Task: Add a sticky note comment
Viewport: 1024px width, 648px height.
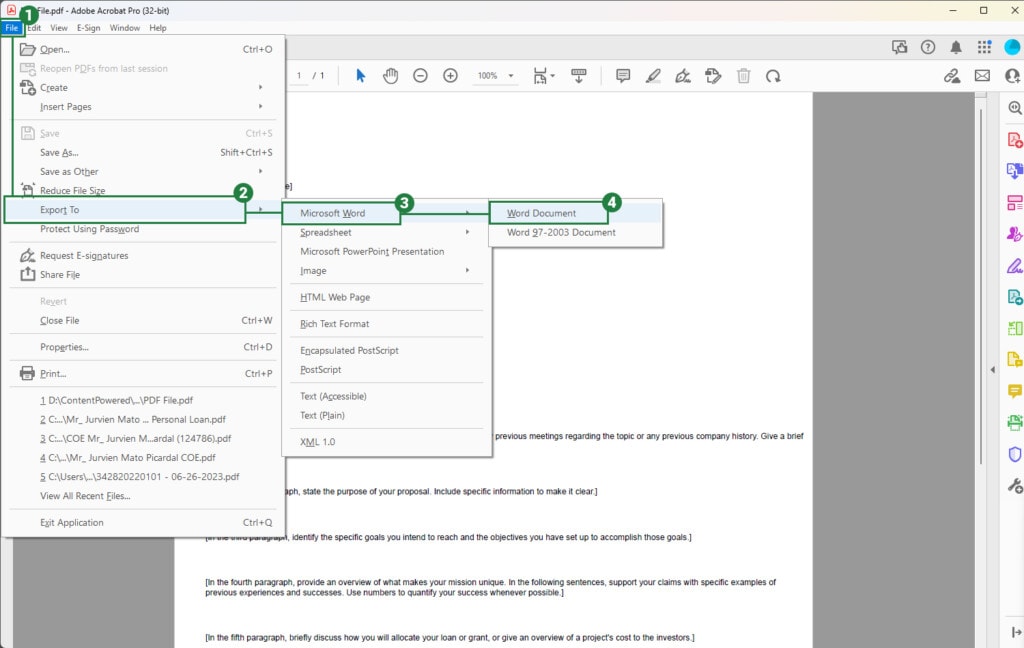Action: pyautogui.click(x=623, y=76)
